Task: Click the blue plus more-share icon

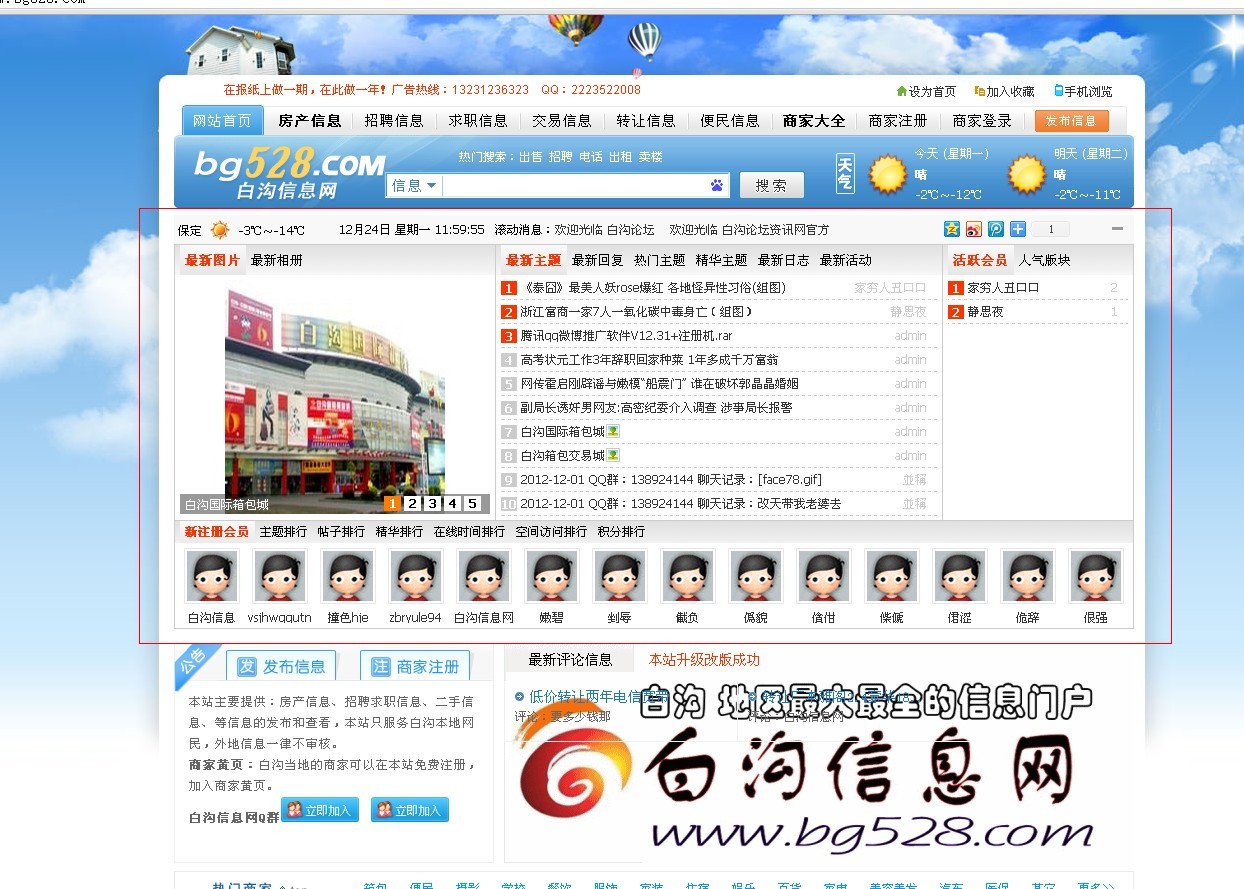Action: point(1018,229)
